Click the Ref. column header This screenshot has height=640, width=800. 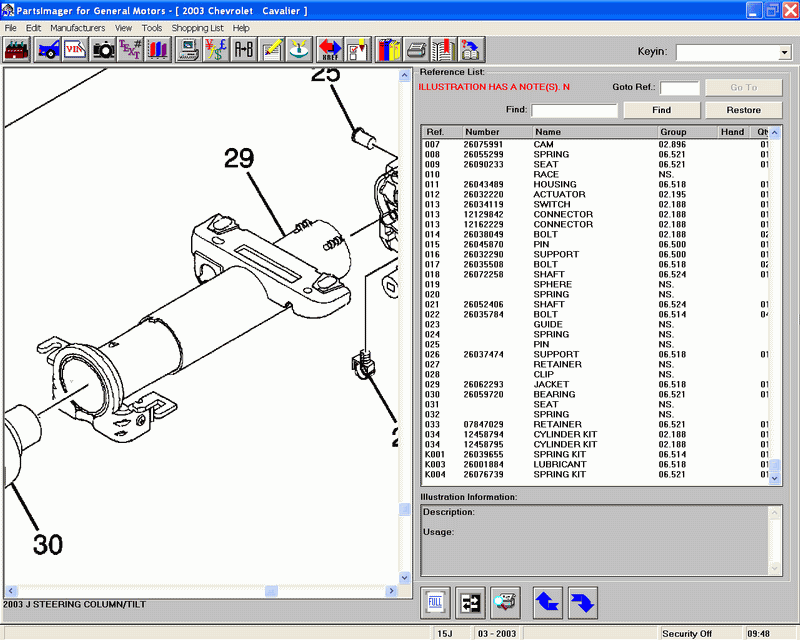coord(442,132)
